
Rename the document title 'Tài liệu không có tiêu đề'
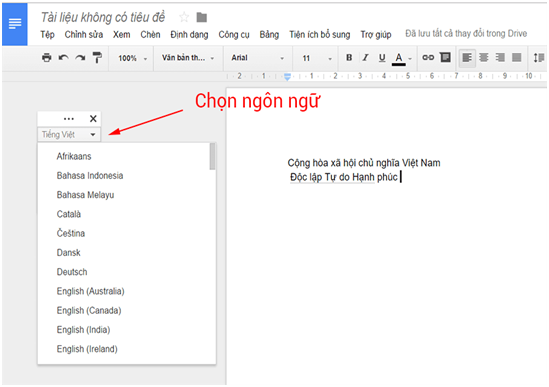(103, 17)
